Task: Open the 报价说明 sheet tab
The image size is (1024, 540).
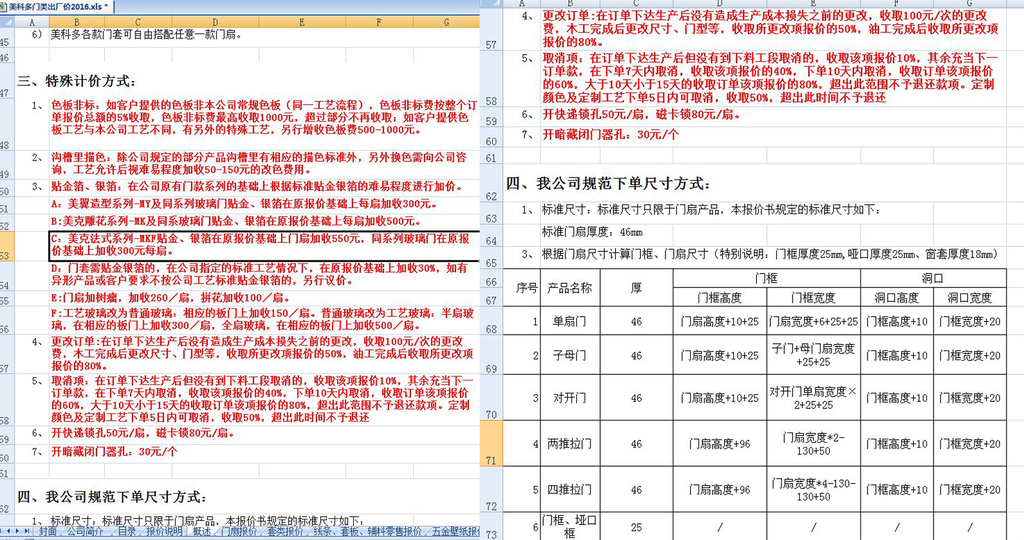Action: click(164, 532)
